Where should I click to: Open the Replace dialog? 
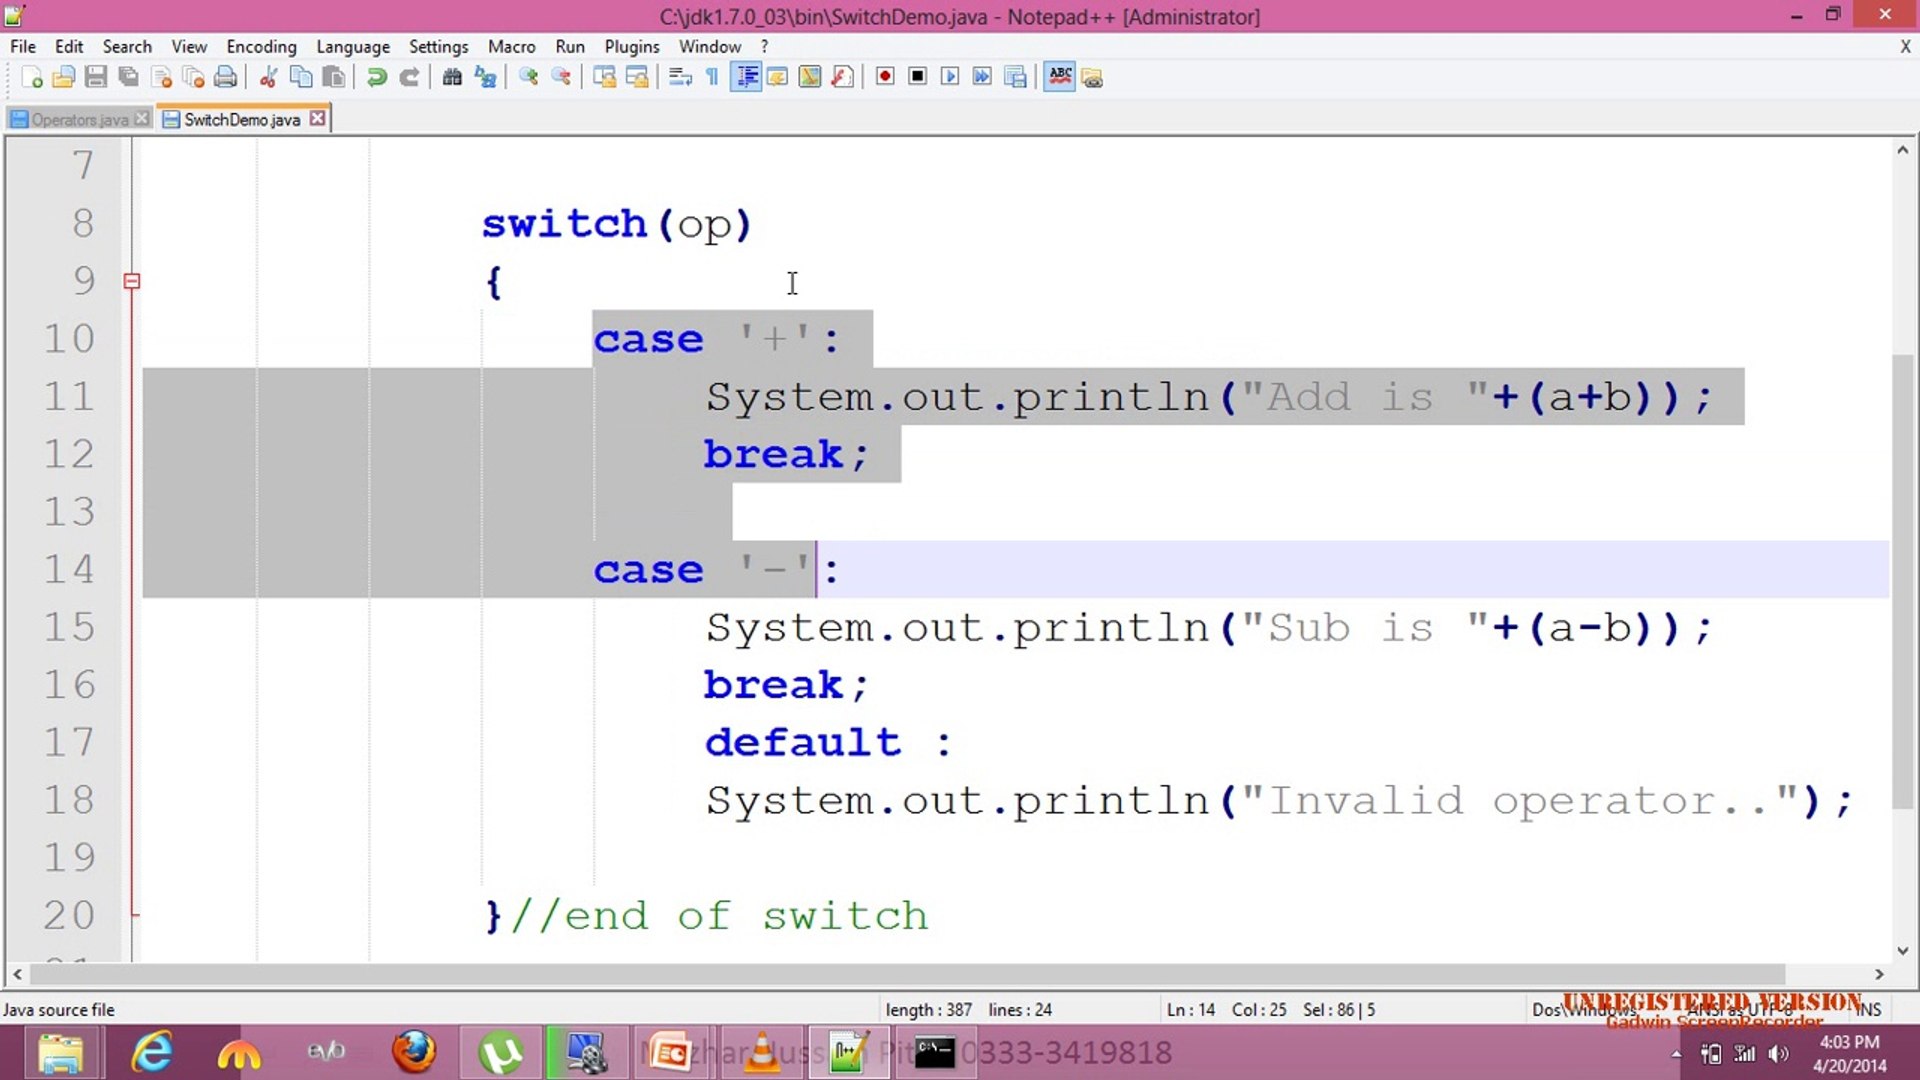pyautogui.click(x=487, y=76)
